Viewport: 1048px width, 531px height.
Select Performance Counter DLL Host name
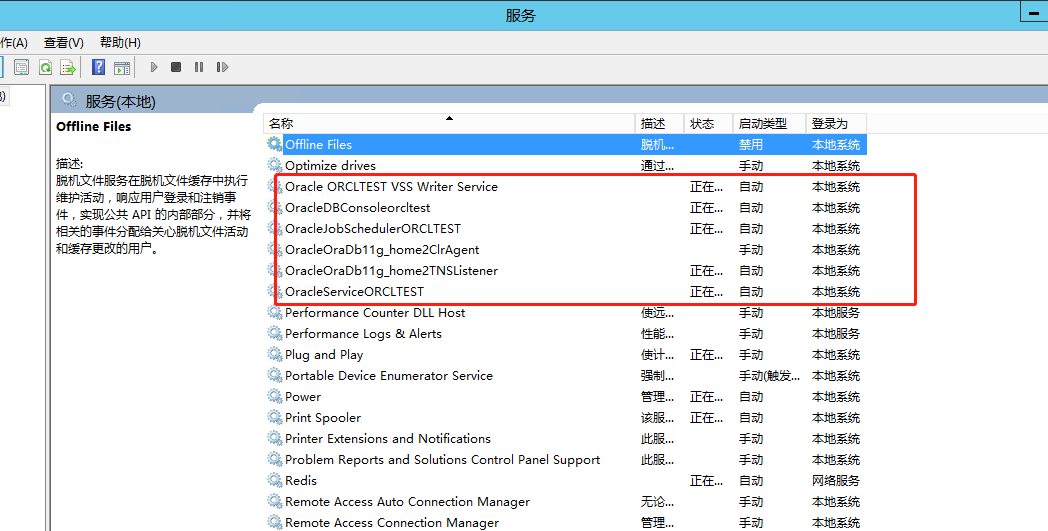pyautogui.click(x=375, y=312)
